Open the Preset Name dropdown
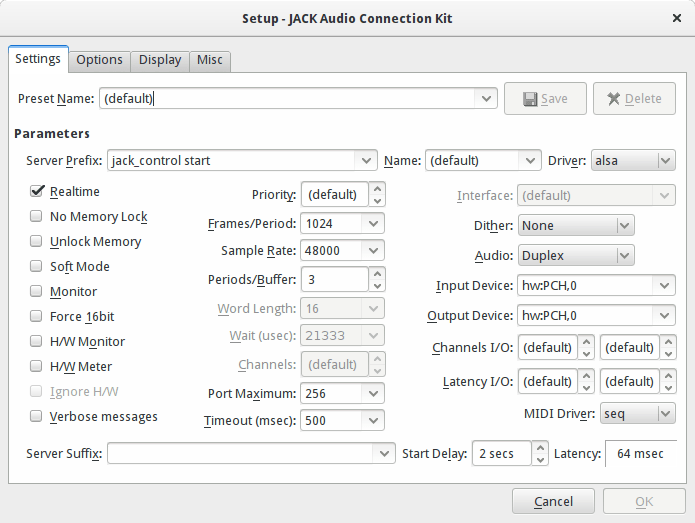The width and height of the screenshot is (695, 523). point(486,98)
